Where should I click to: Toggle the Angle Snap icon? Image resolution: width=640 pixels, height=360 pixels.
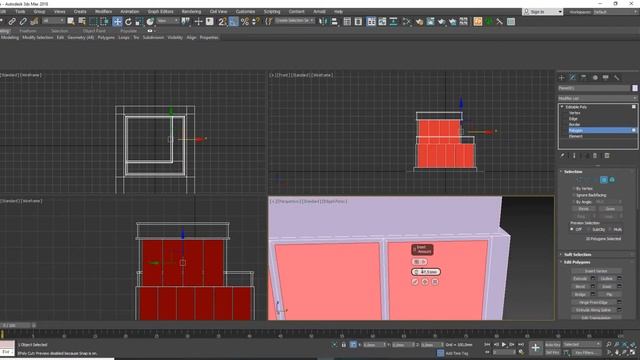(233, 22)
